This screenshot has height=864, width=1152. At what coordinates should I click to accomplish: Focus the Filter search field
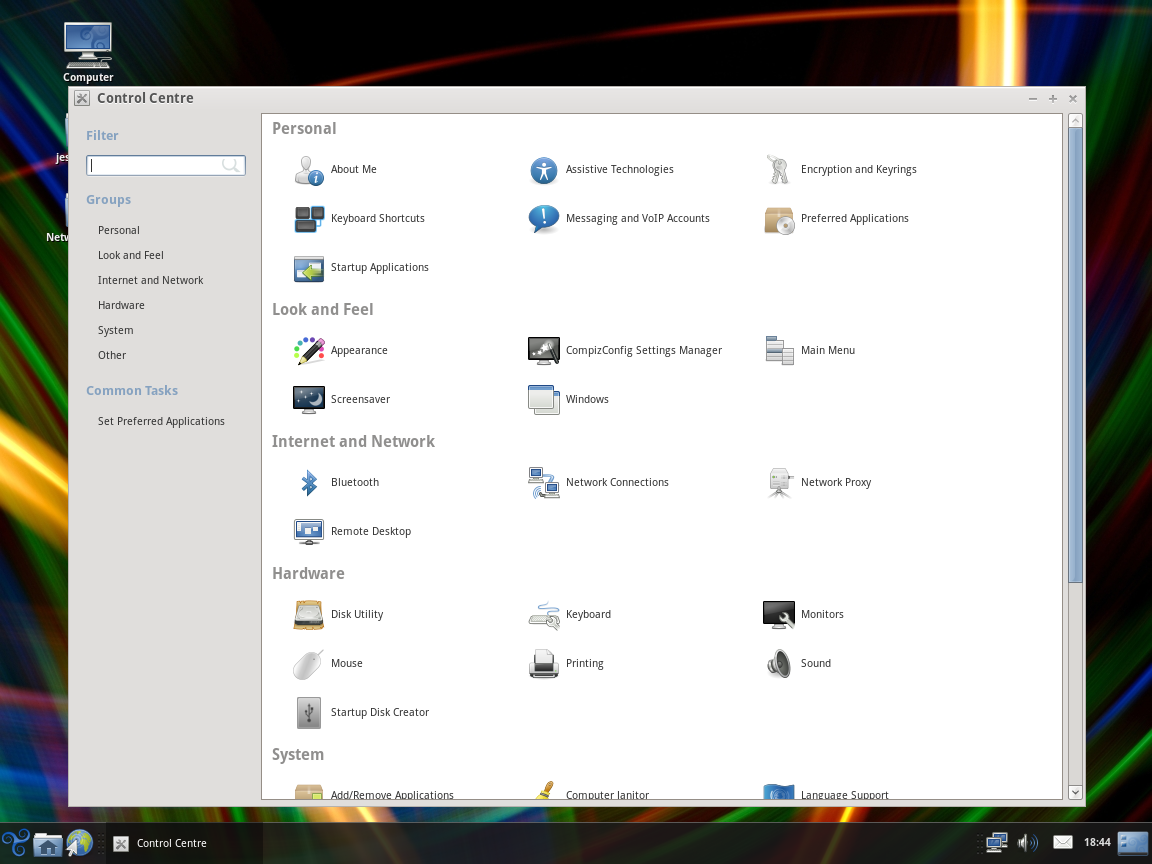(x=165, y=165)
